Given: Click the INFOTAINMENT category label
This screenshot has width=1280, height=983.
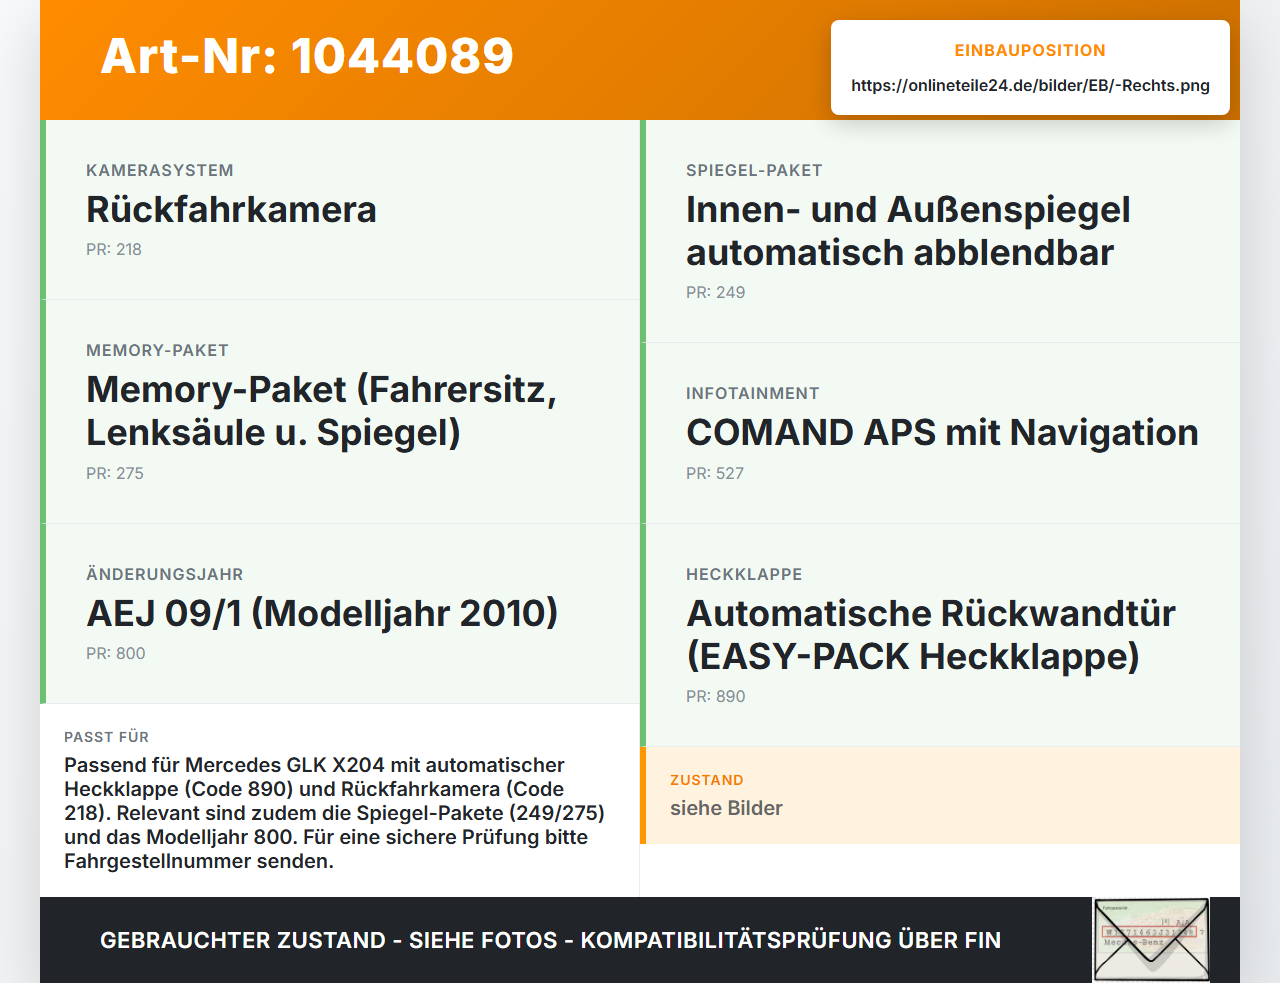Looking at the screenshot, I should [x=753, y=394].
